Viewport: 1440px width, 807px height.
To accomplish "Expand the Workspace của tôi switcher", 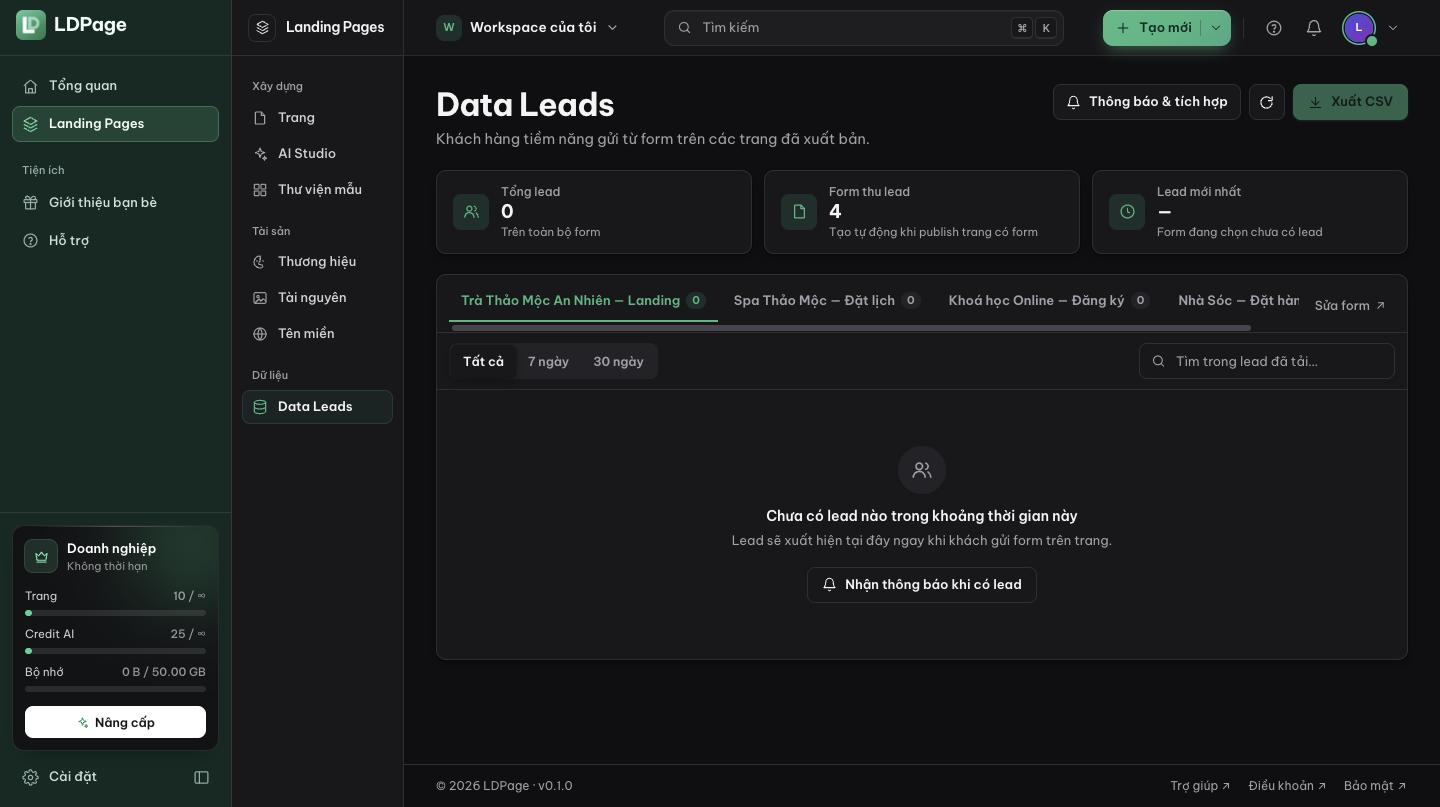I will tap(528, 28).
